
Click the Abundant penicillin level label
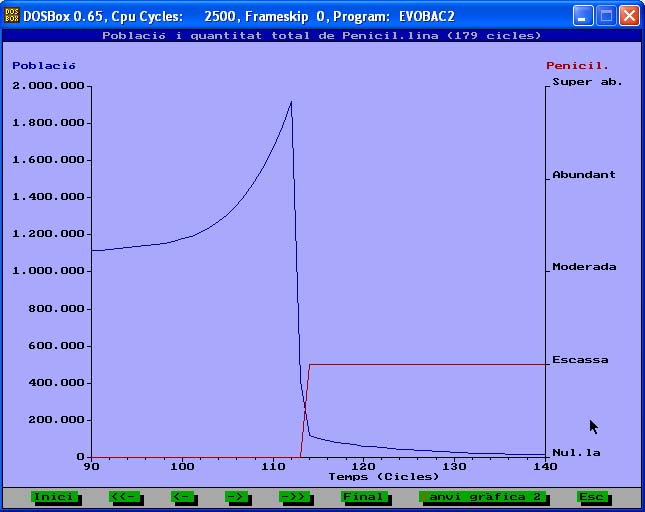[x=584, y=175]
